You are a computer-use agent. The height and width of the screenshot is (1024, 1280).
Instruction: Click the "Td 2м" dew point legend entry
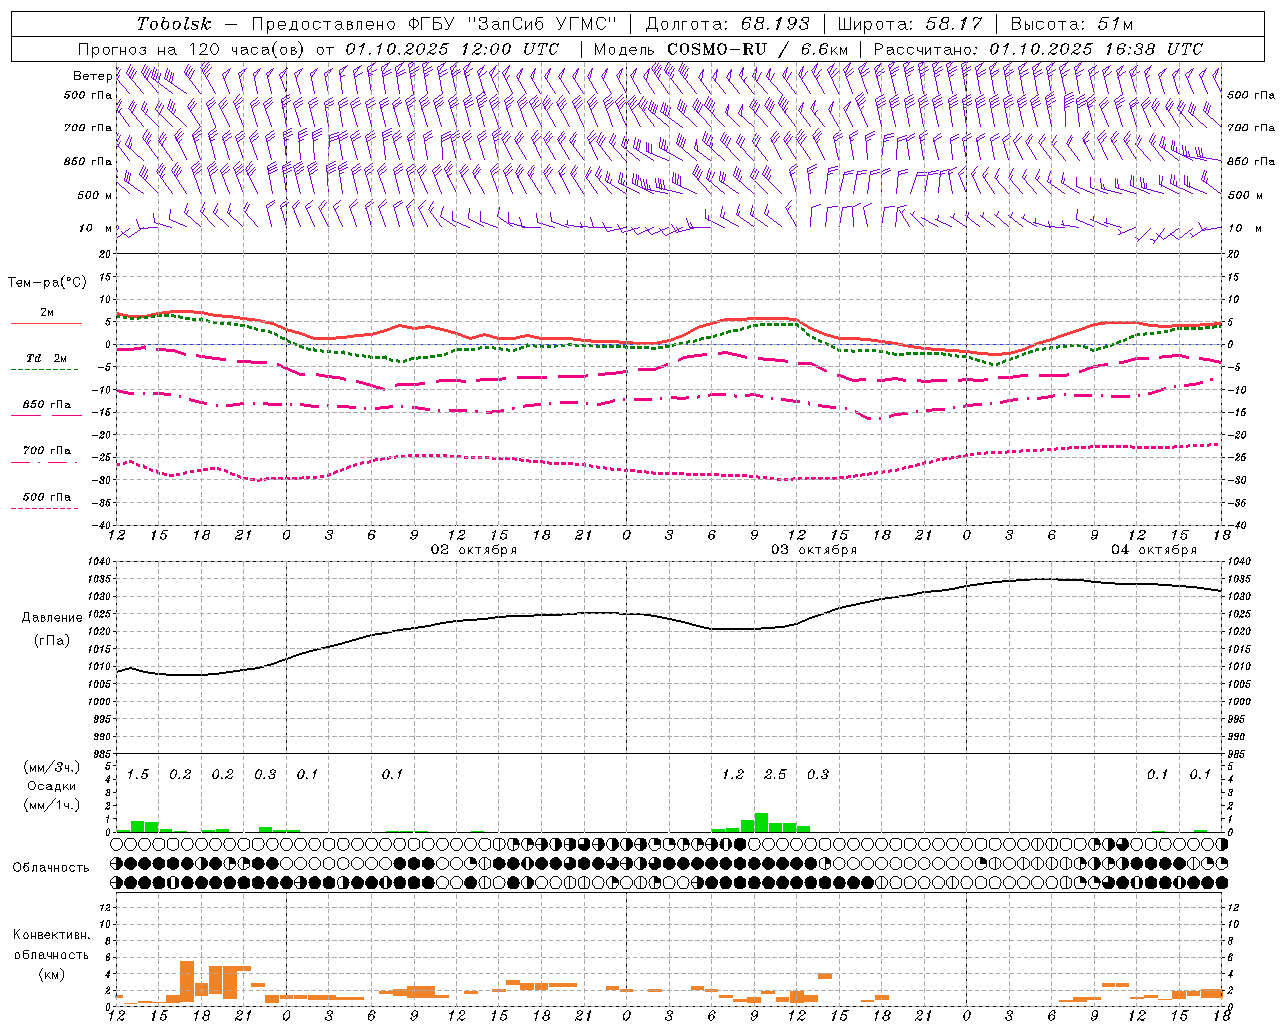[46, 358]
